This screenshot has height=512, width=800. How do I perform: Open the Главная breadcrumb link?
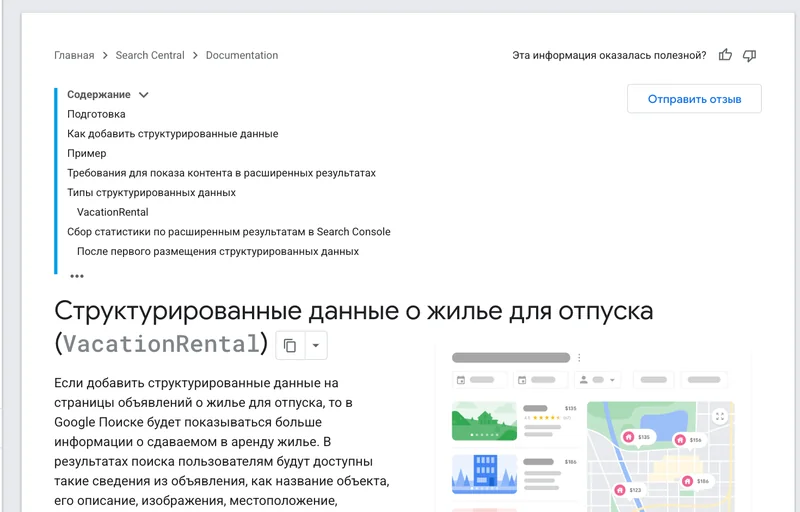tap(74, 55)
